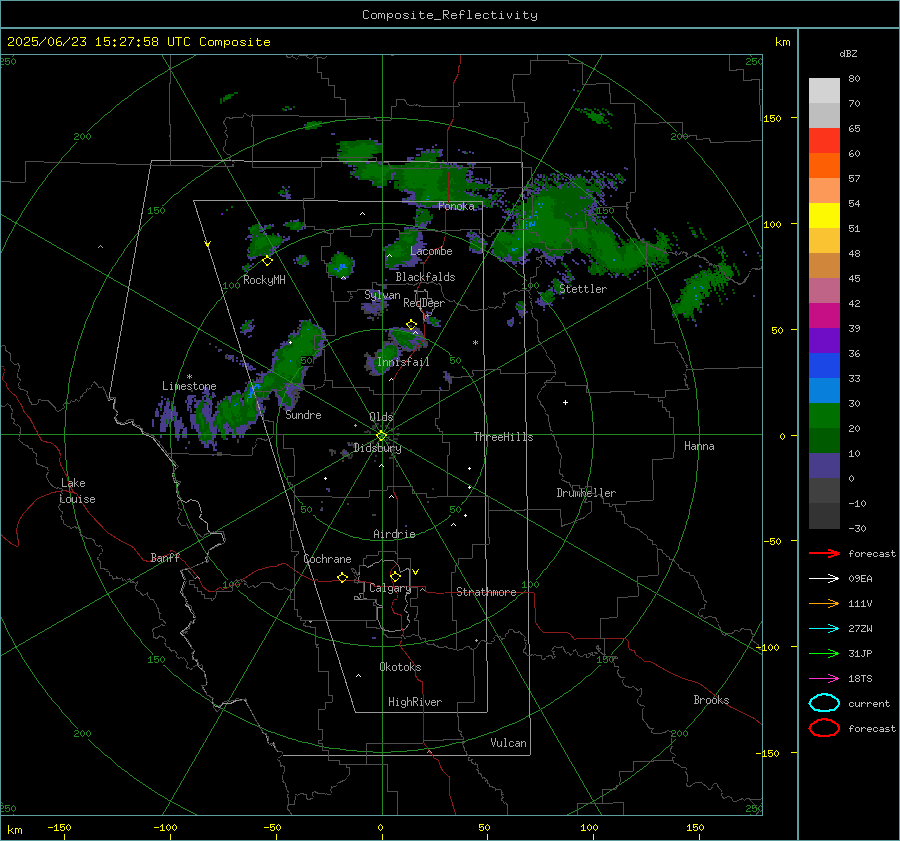Click the Brooks city label

(x=711, y=700)
